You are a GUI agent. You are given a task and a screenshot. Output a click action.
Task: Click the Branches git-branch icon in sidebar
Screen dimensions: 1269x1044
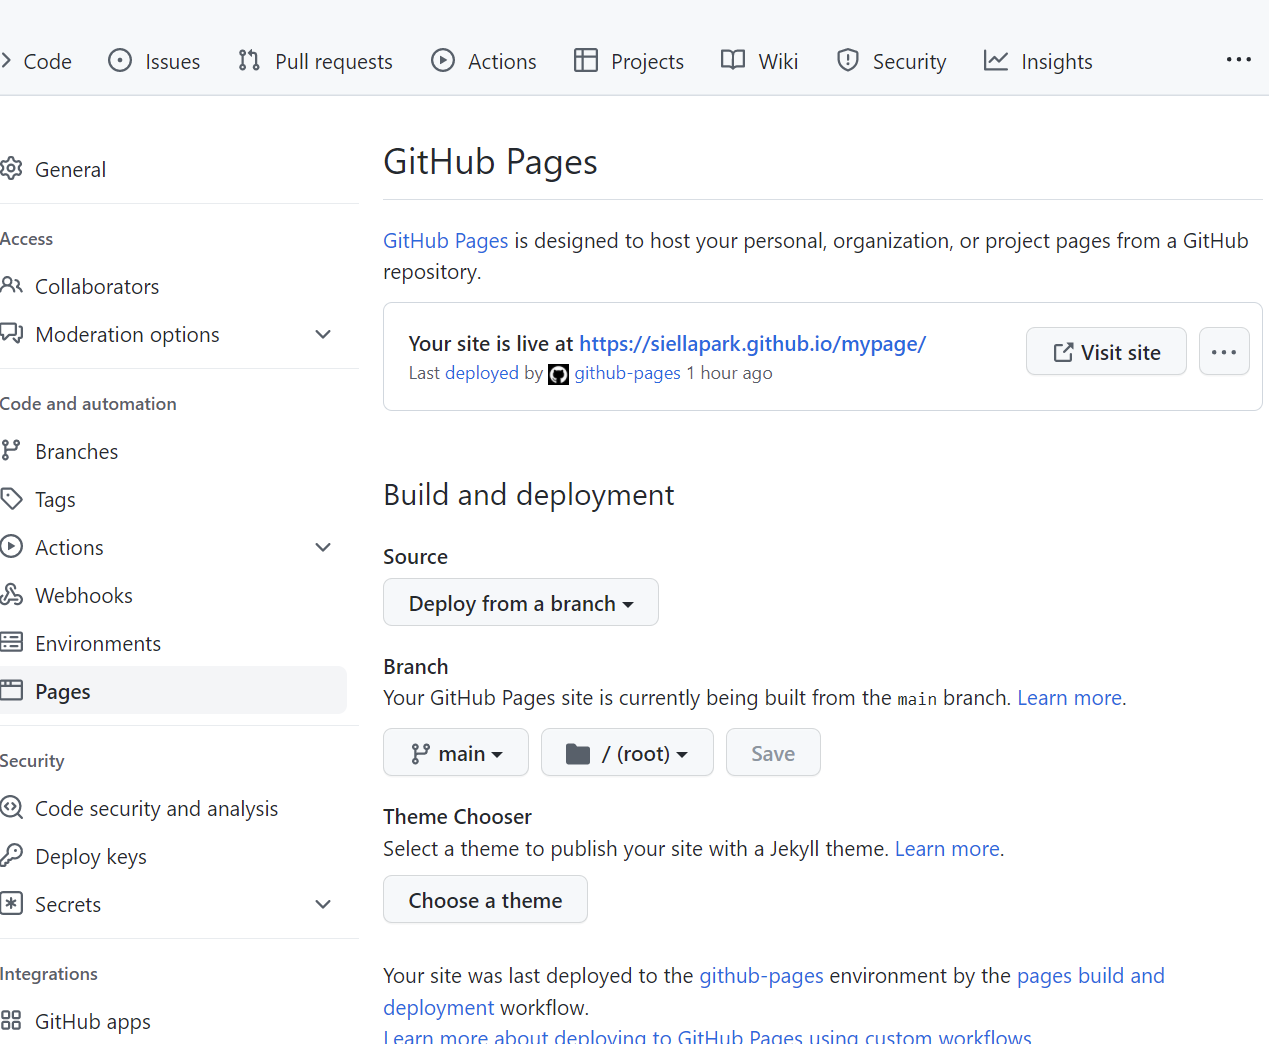(11, 450)
